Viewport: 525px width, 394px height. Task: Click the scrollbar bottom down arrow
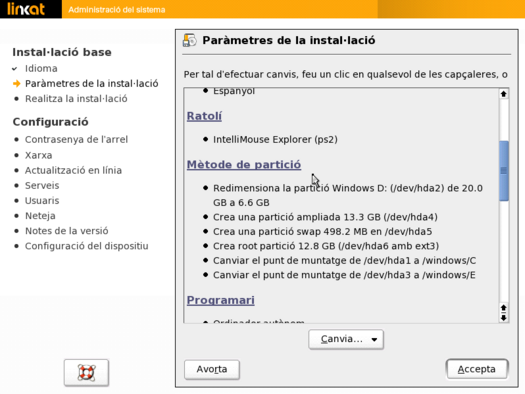tap(504, 317)
